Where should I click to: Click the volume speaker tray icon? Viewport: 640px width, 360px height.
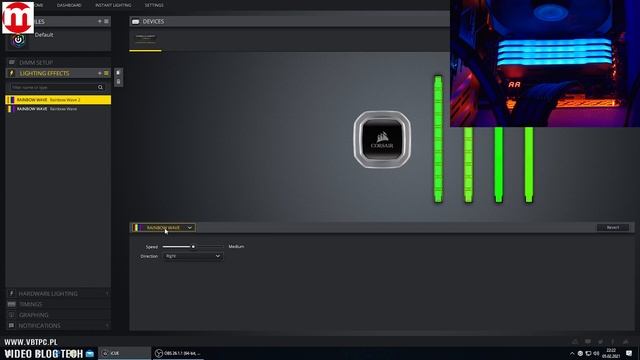click(x=596, y=353)
